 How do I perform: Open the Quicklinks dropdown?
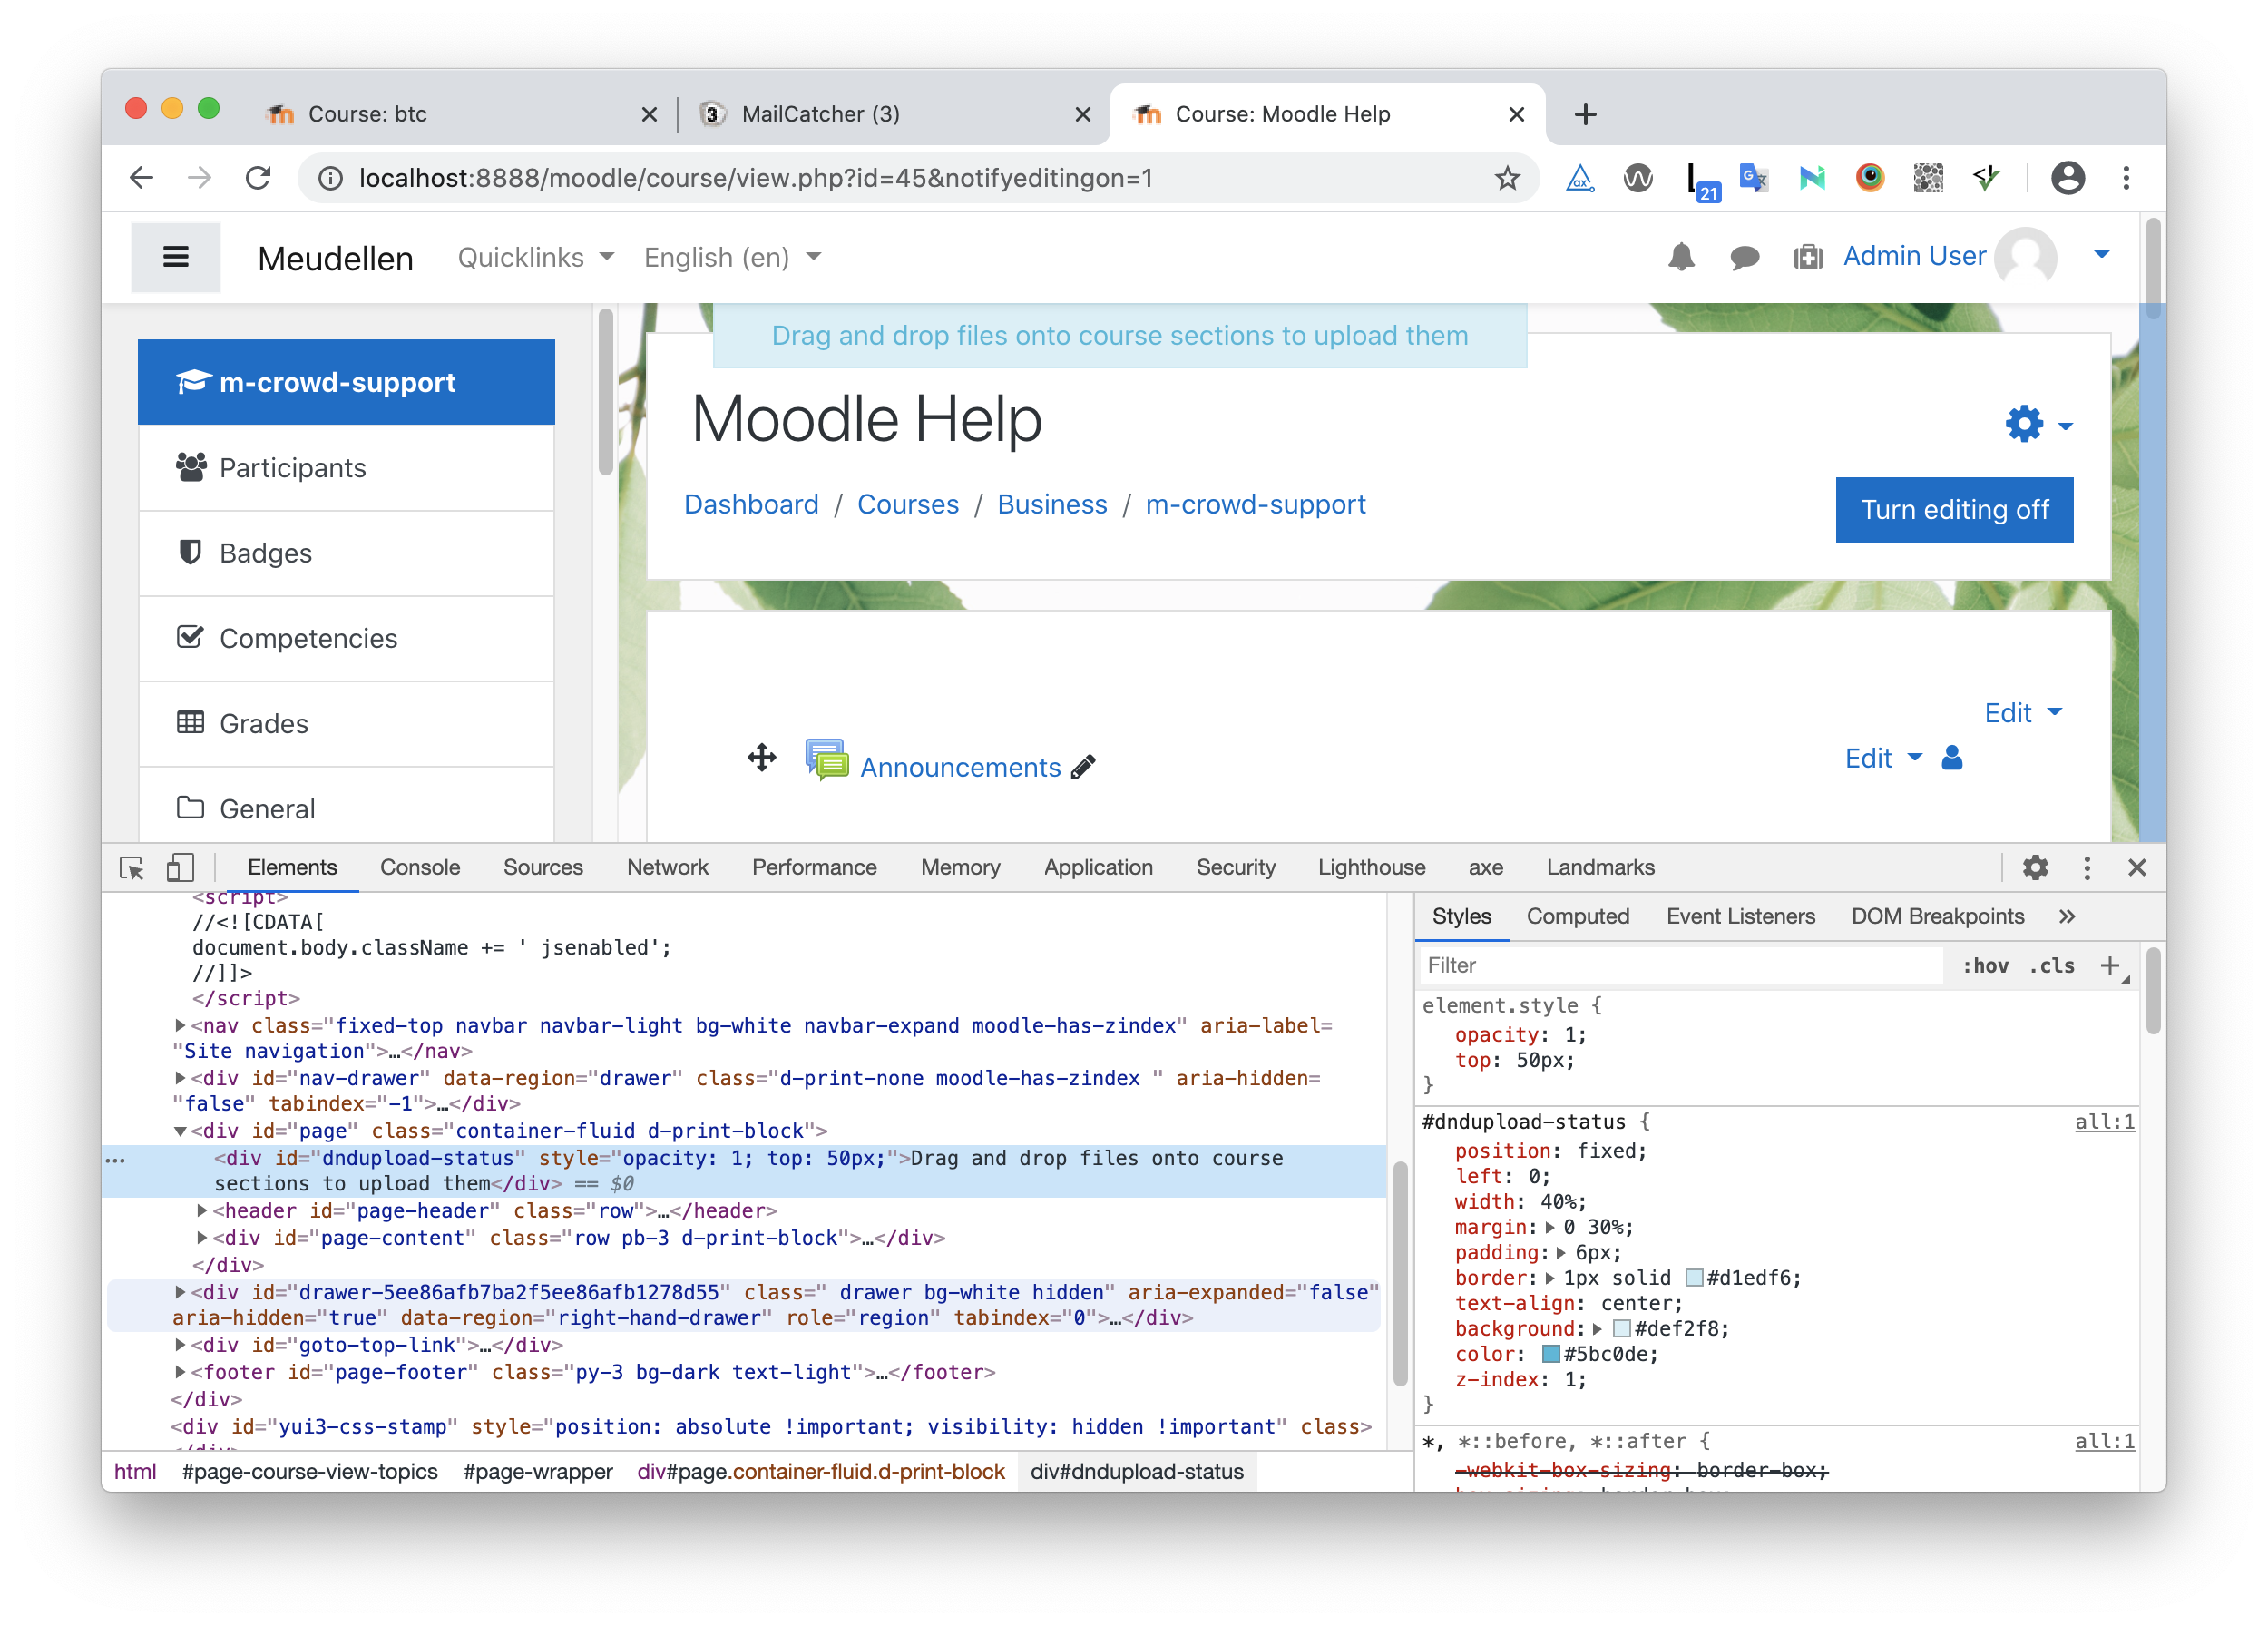[536, 257]
